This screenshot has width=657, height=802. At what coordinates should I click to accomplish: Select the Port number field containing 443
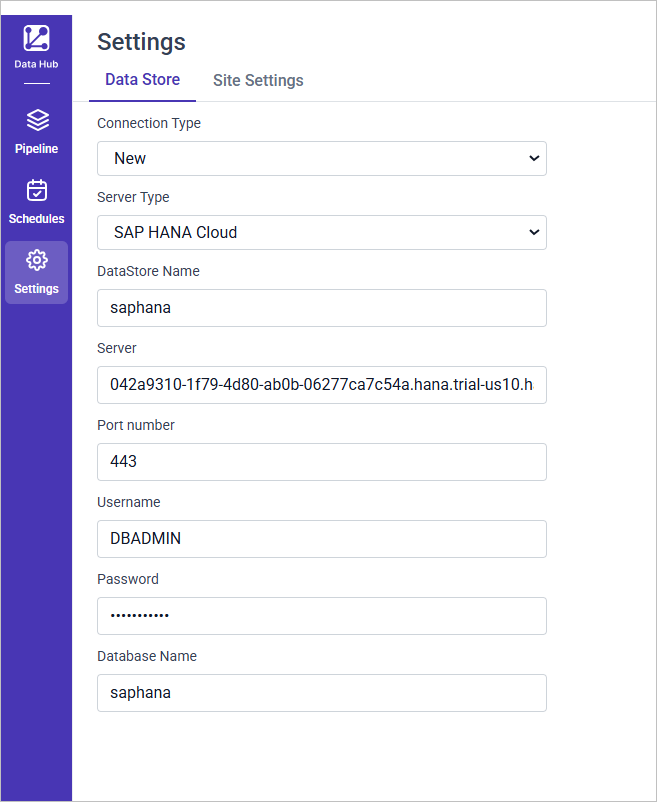[321, 462]
